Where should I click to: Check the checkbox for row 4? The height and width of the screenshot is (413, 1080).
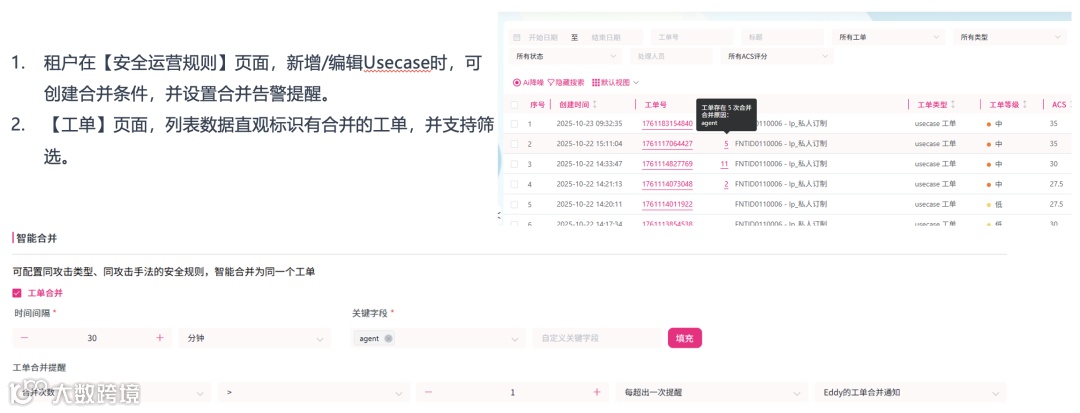(x=514, y=184)
